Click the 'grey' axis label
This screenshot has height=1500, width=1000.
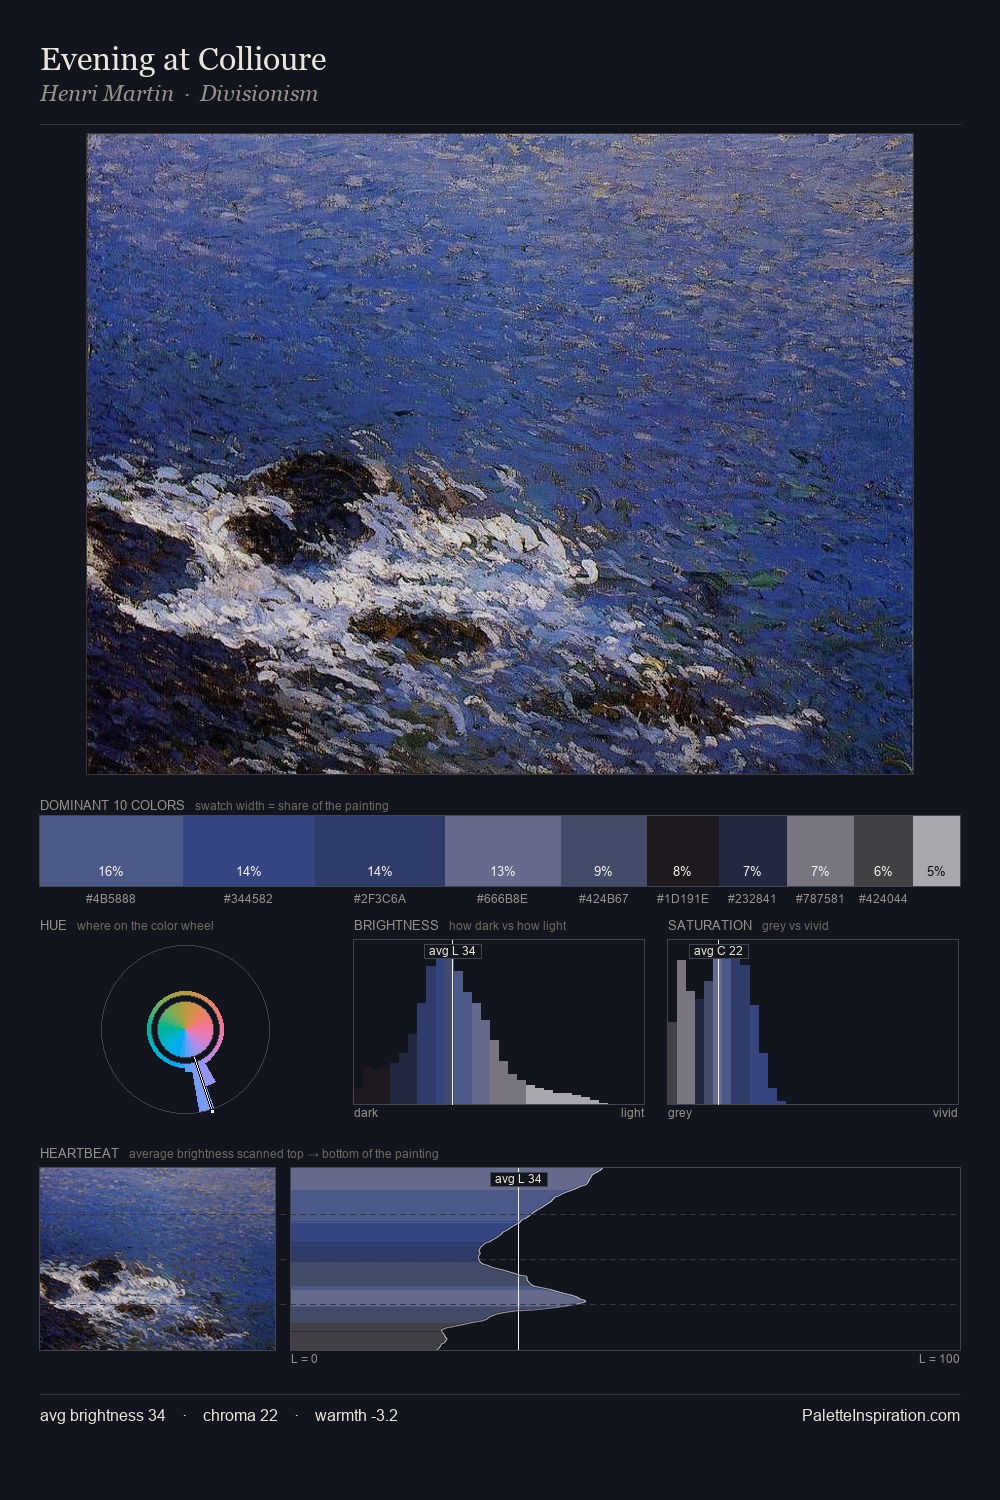pyautogui.click(x=680, y=1113)
